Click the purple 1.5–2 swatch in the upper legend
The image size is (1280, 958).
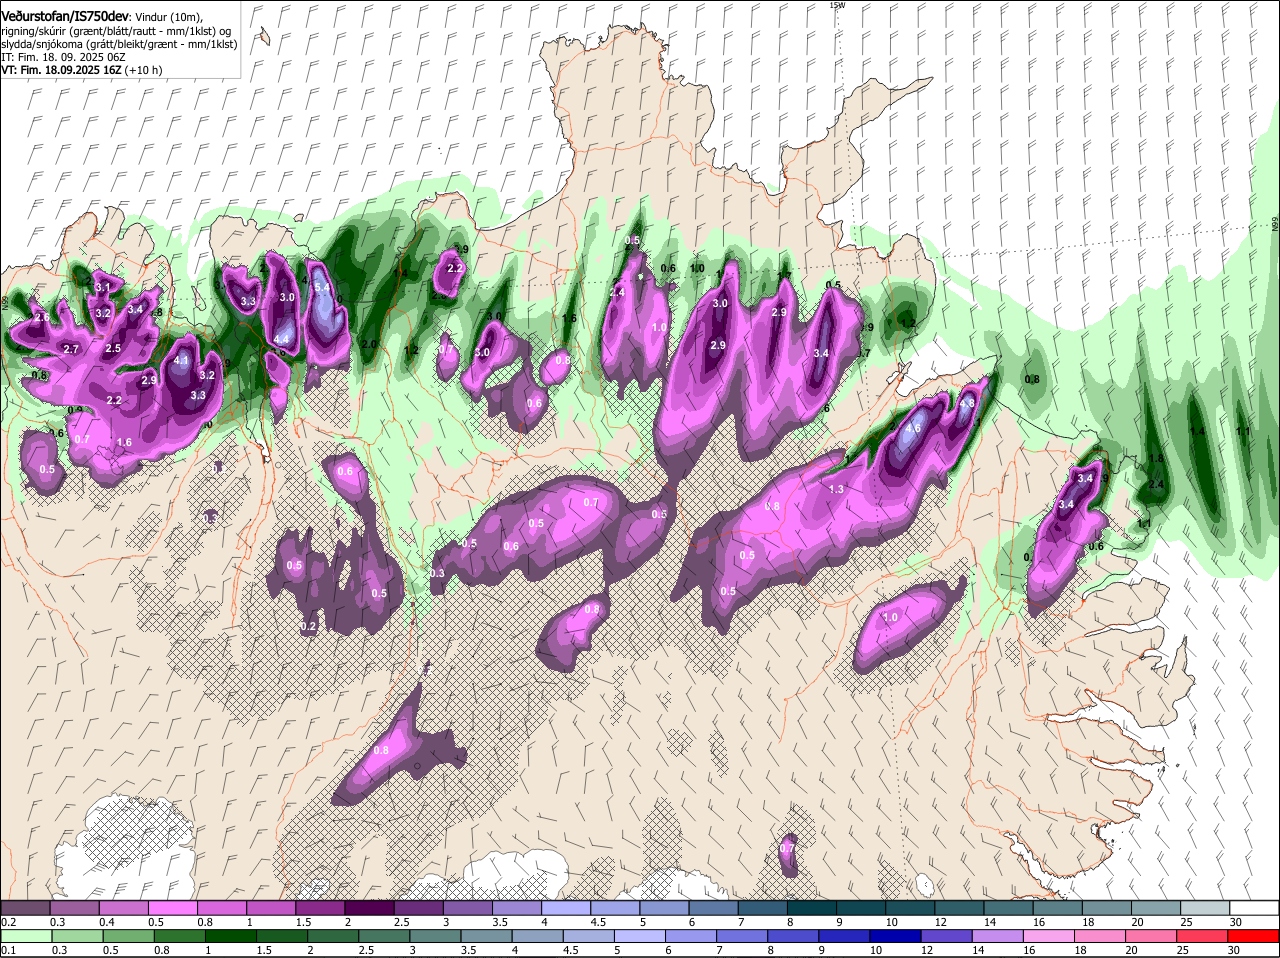click(320, 907)
